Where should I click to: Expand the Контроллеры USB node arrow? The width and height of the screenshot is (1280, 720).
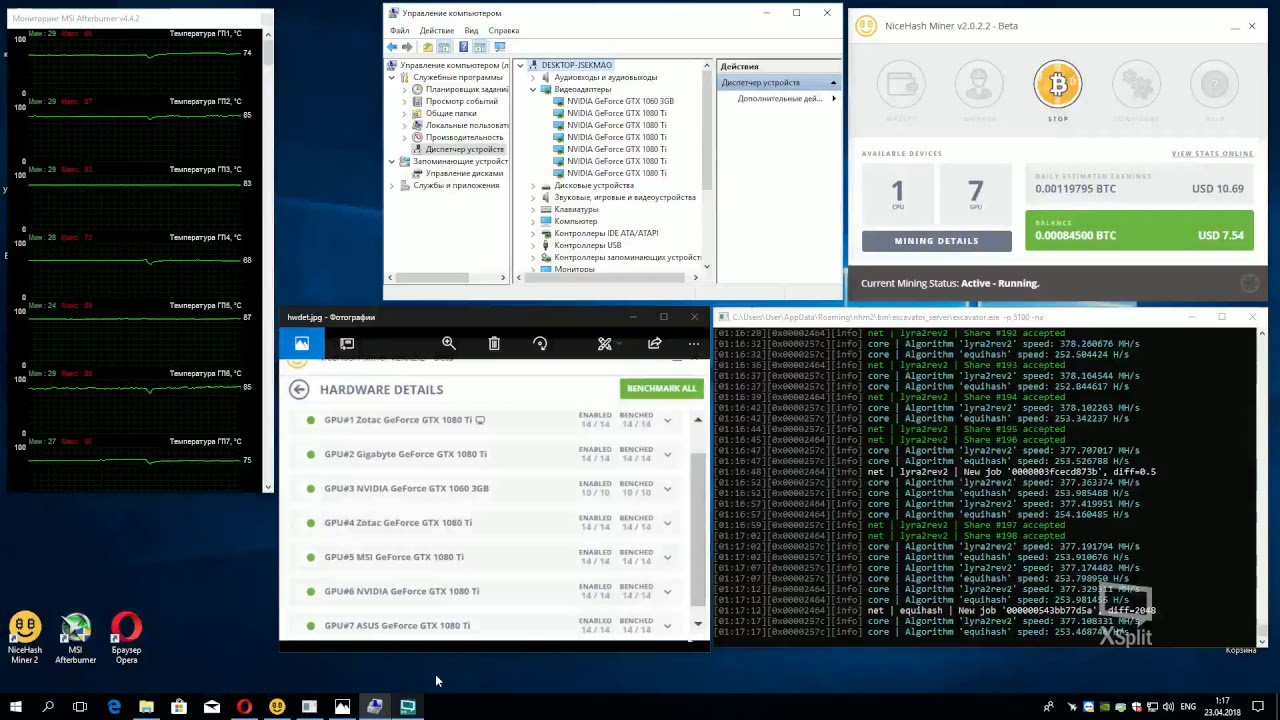click(x=533, y=245)
